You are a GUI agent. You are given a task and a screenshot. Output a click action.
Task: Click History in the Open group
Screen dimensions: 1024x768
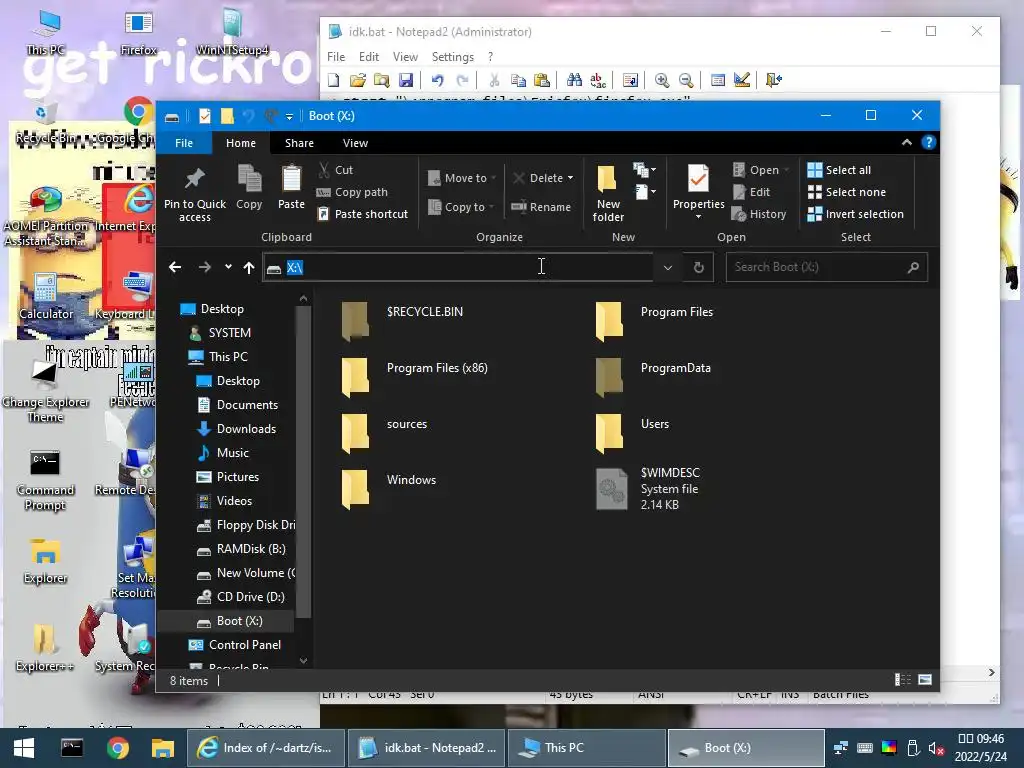coord(759,214)
